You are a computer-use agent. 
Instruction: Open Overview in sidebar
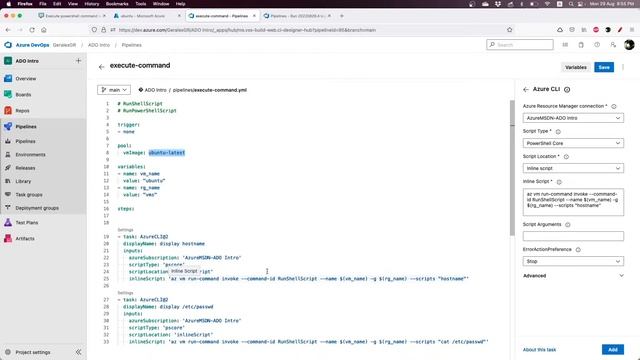click(x=26, y=78)
